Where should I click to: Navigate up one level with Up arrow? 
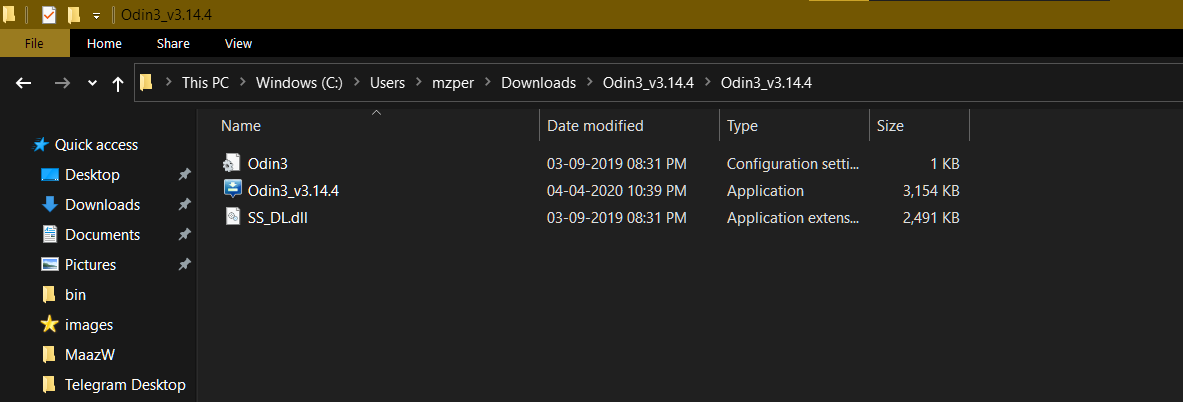pos(118,83)
